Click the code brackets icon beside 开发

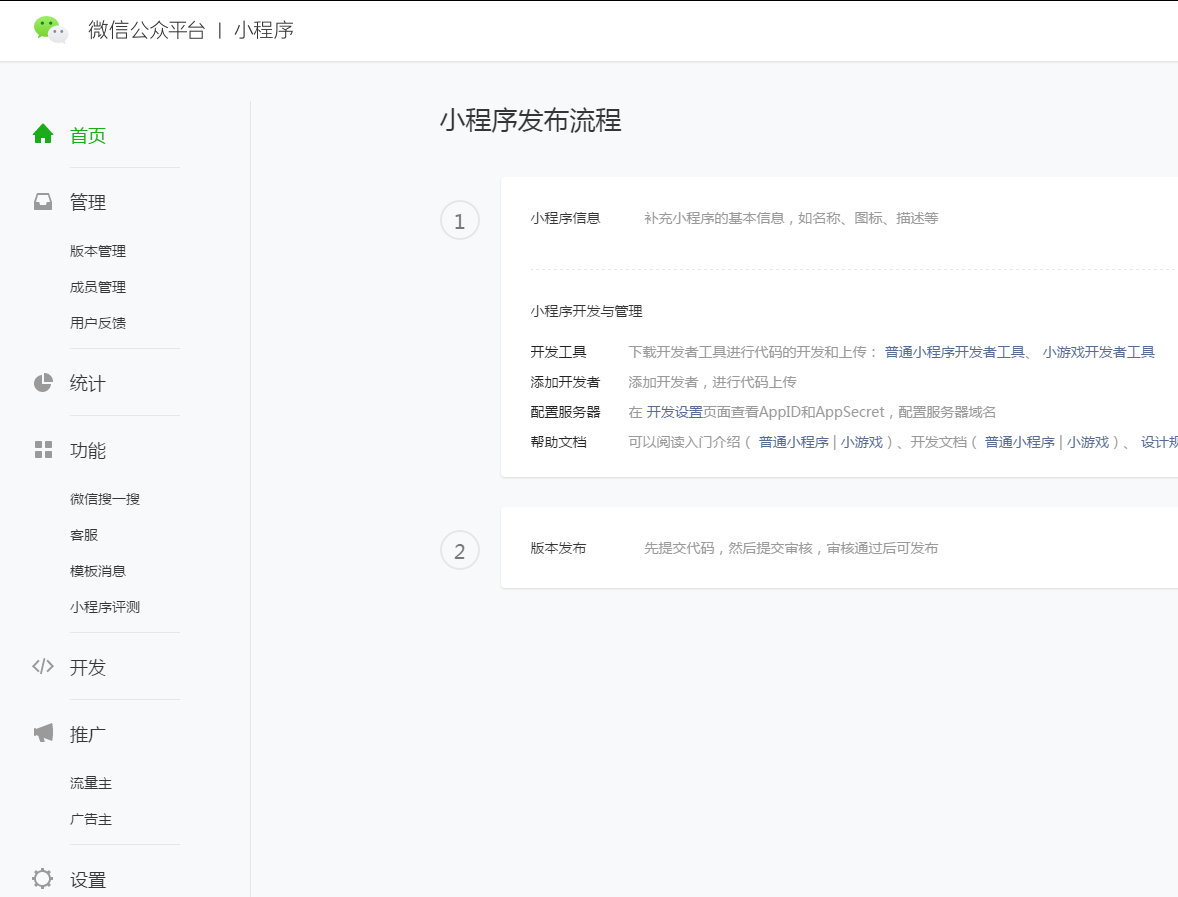click(x=43, y=667)
